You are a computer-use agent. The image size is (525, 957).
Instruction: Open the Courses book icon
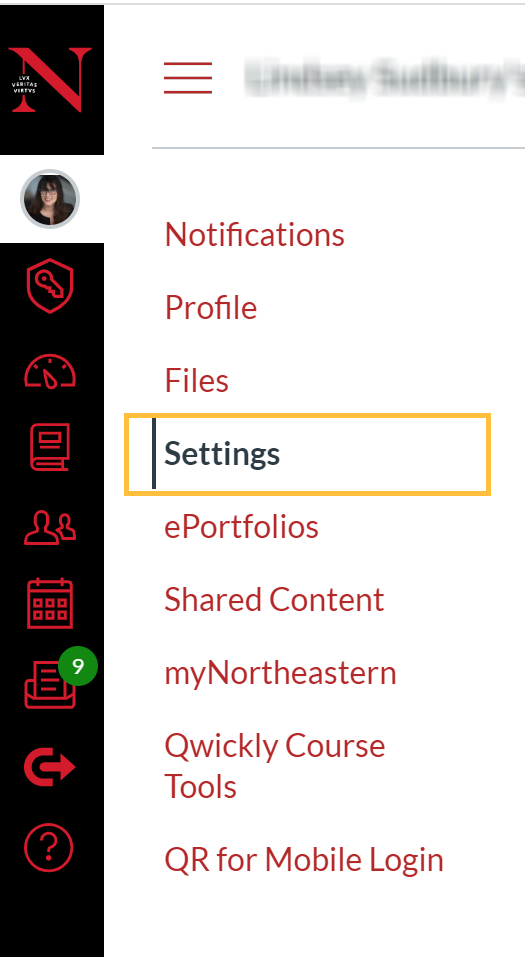click(x=50, y=447)
